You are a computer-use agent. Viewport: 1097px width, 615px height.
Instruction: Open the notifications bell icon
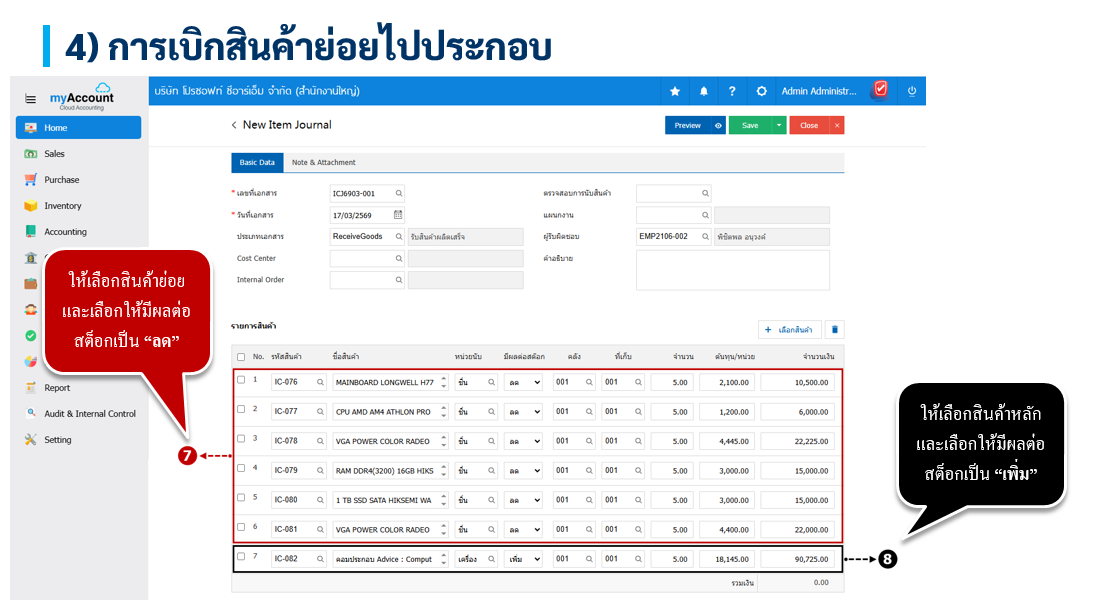click(704, 91)
